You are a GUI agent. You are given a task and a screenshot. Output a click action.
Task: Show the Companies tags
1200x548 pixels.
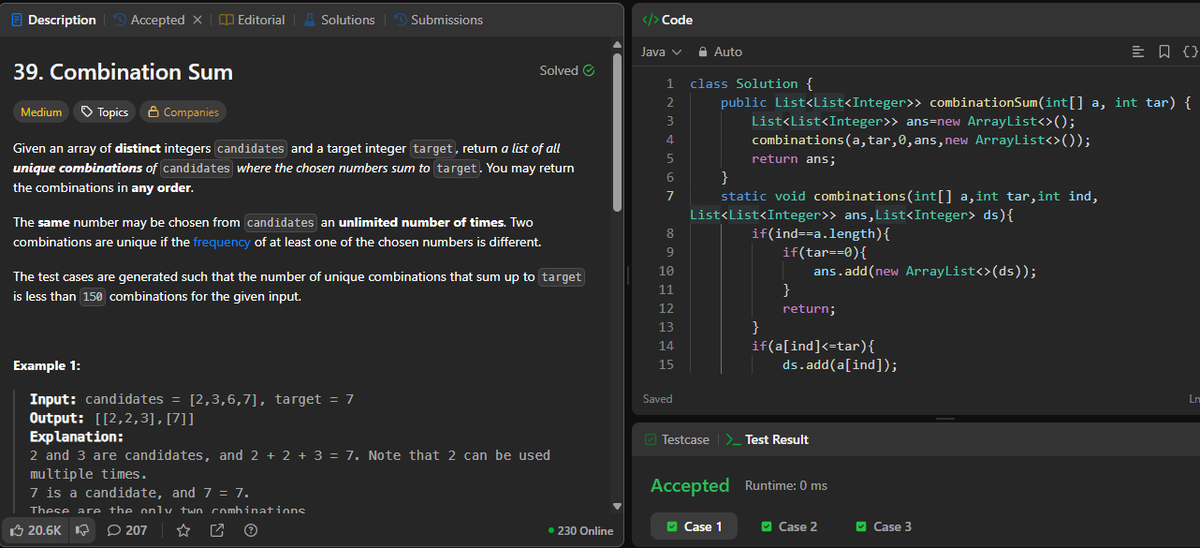183,112
